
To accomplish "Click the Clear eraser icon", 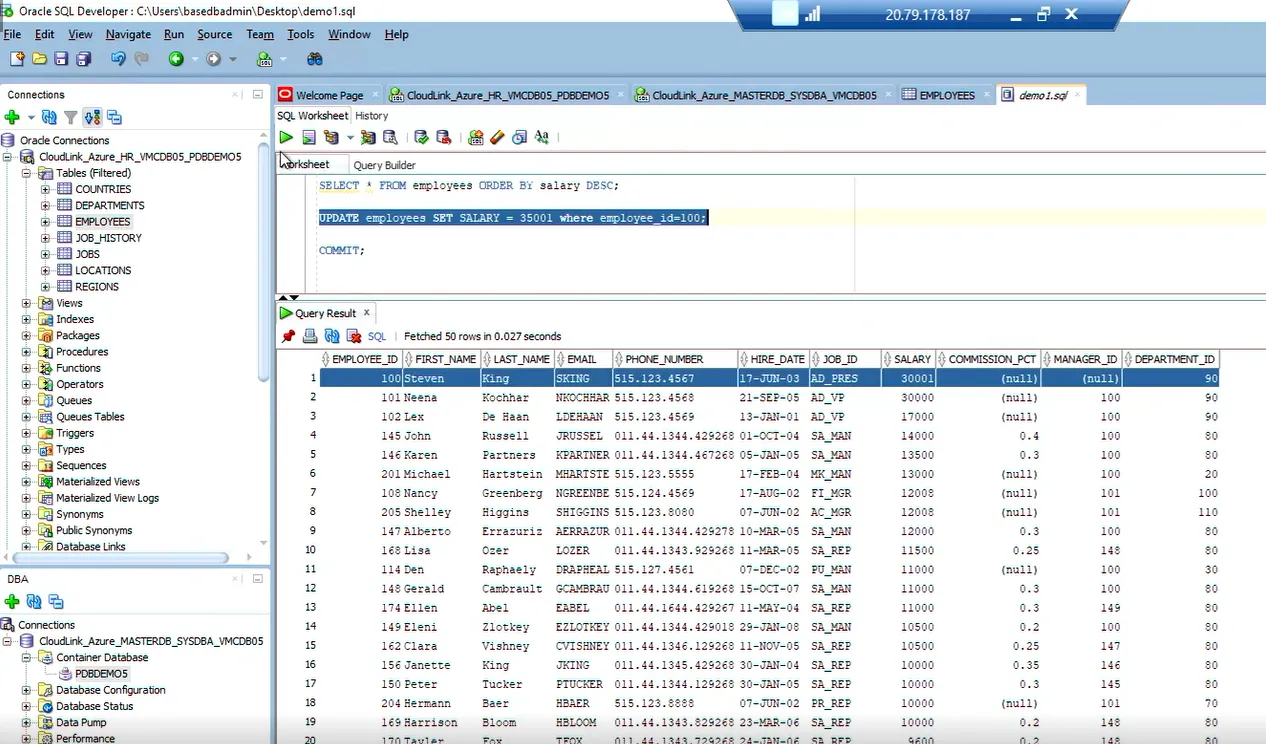I will click(497, 137).
